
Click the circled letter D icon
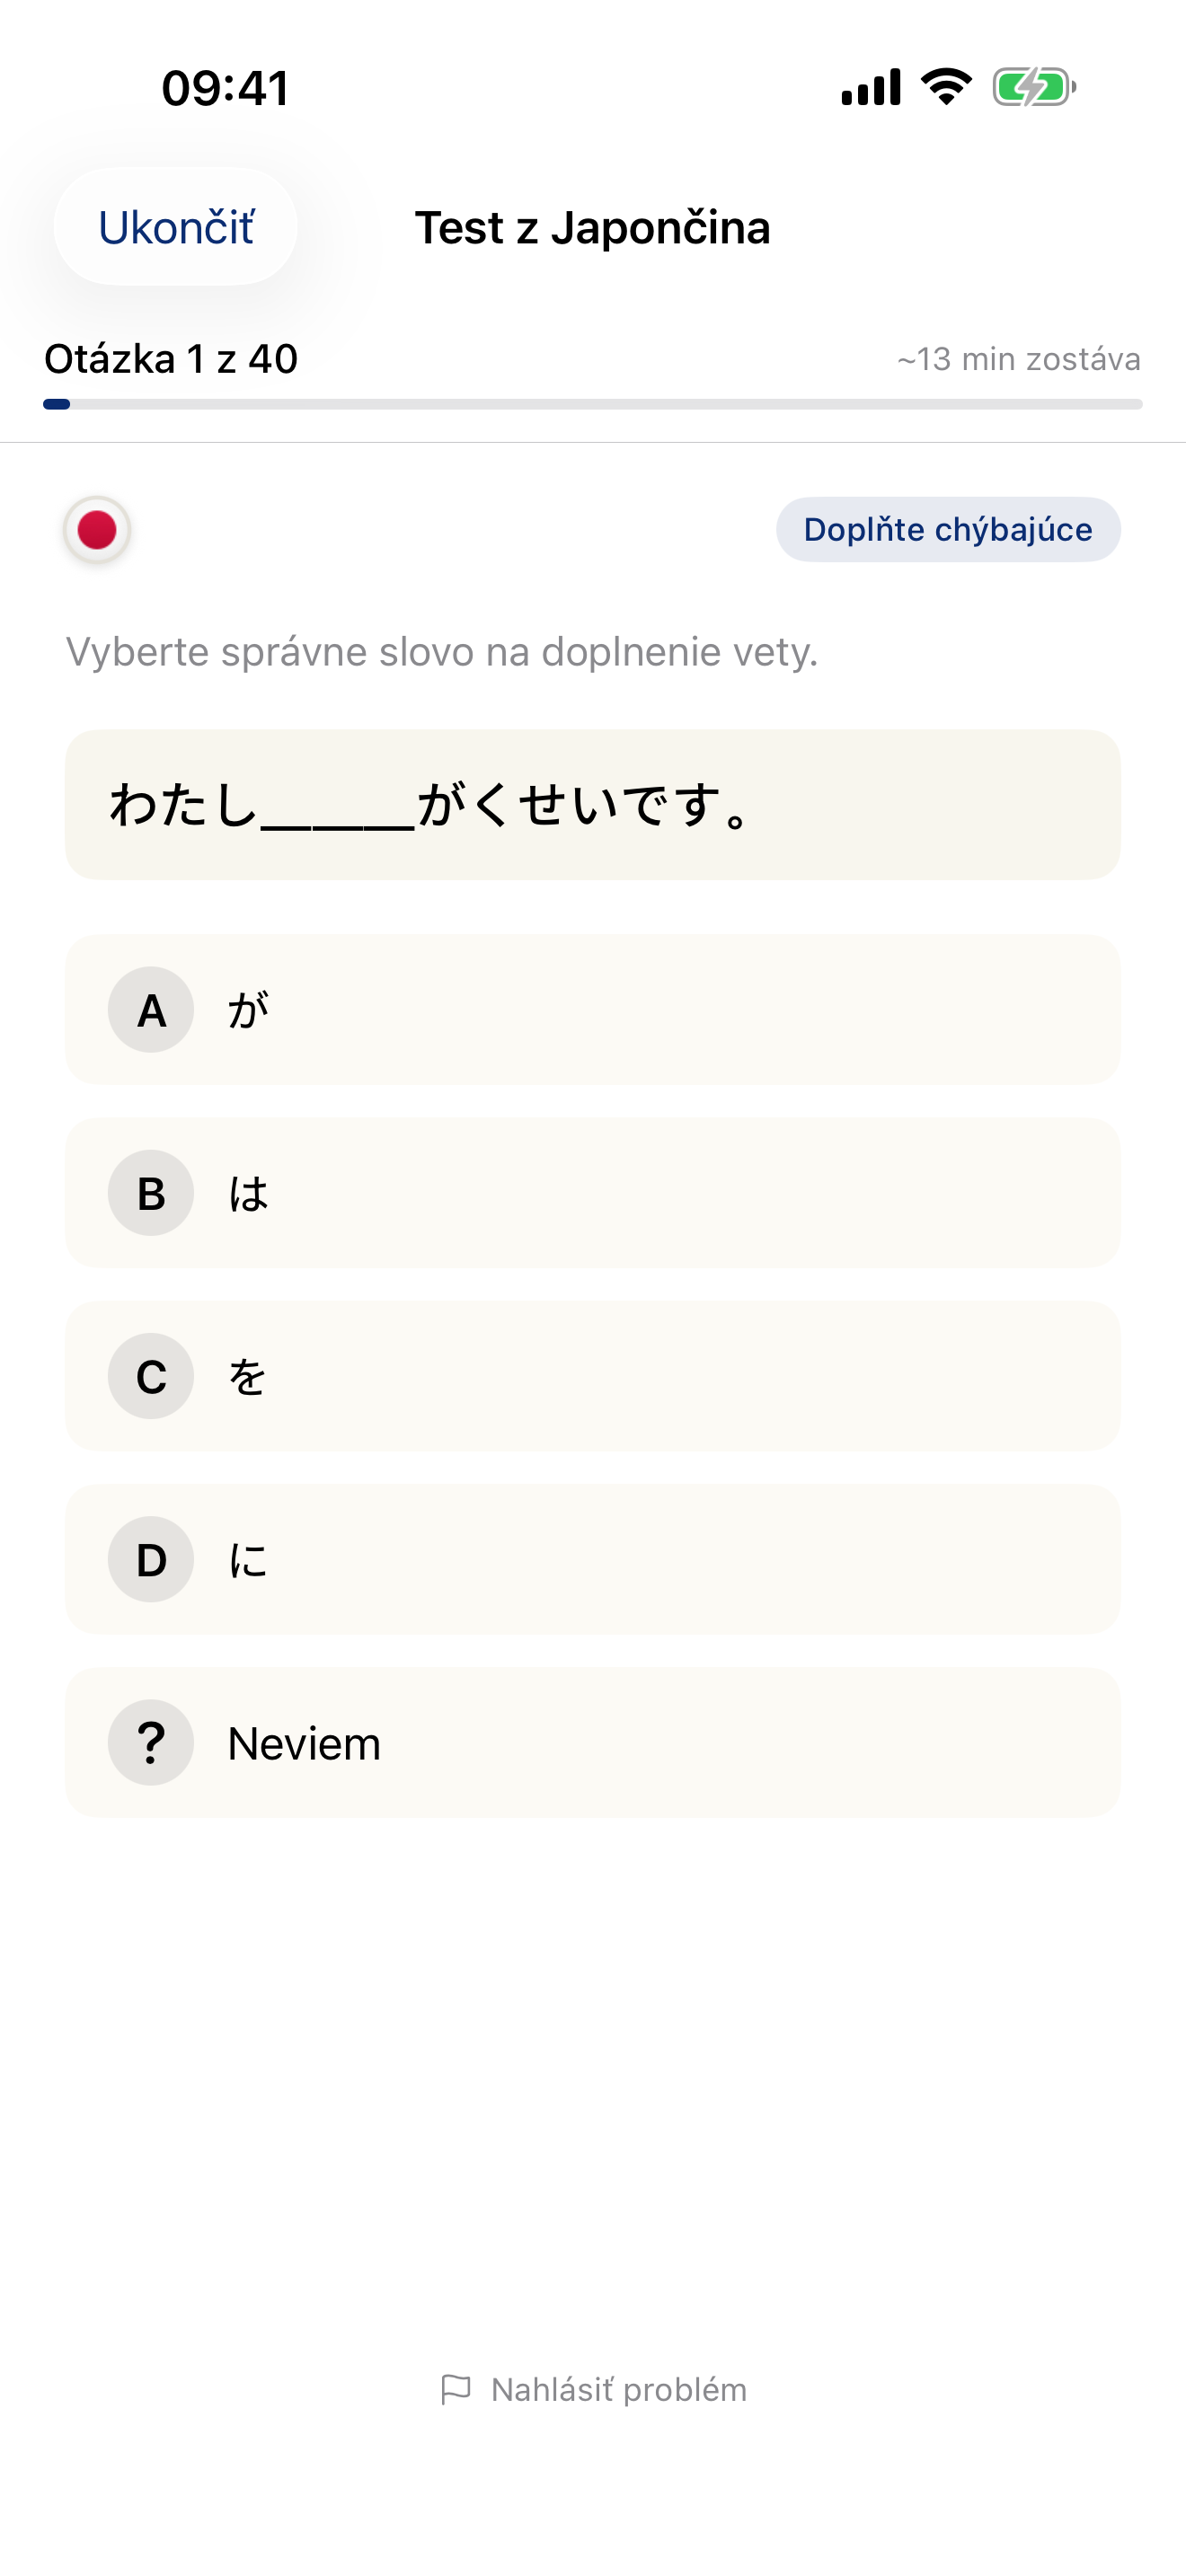pyautogui.click(x=150, y=1559)
